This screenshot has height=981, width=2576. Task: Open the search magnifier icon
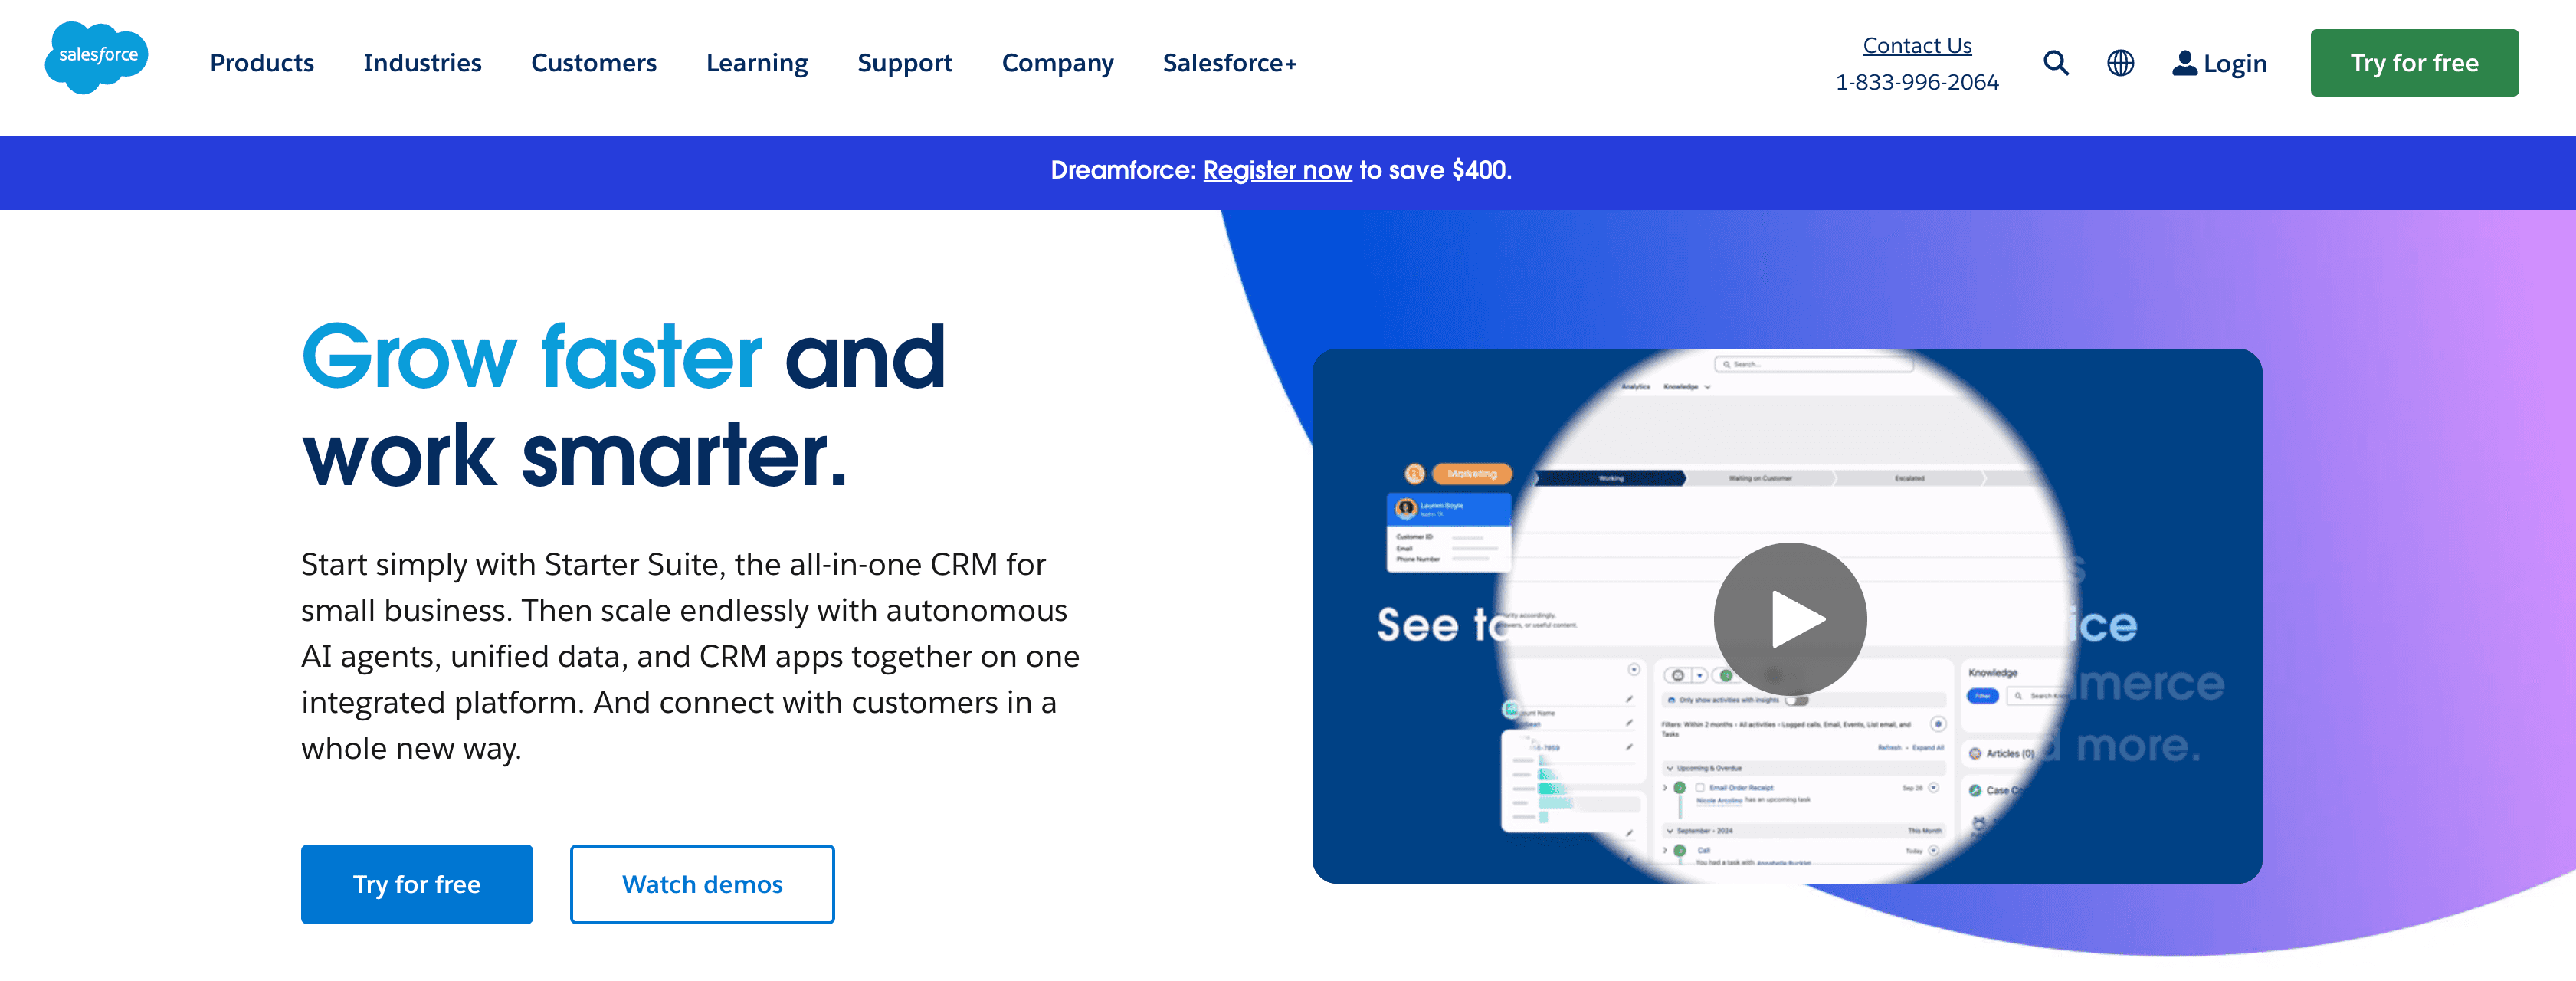(x=2055, y=63)
